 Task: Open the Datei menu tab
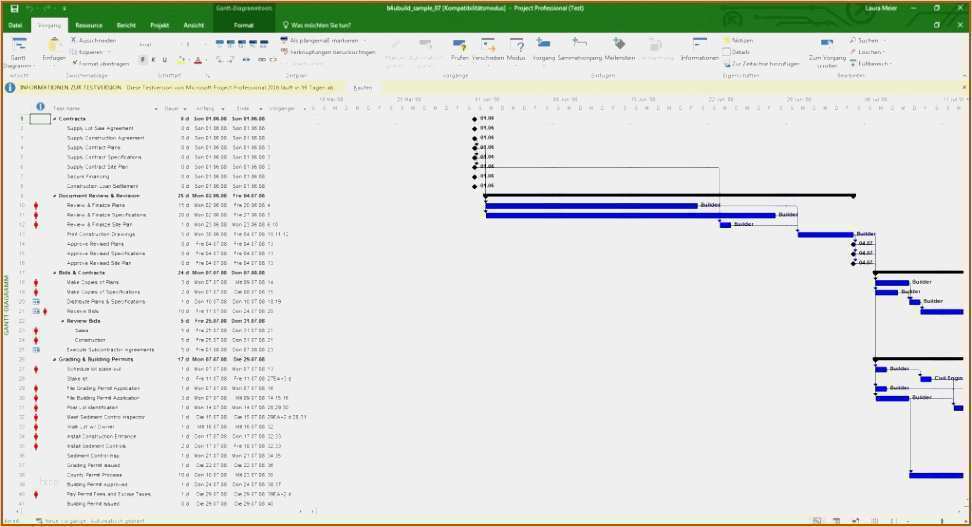pyautogui.click(x=15, y=23)
